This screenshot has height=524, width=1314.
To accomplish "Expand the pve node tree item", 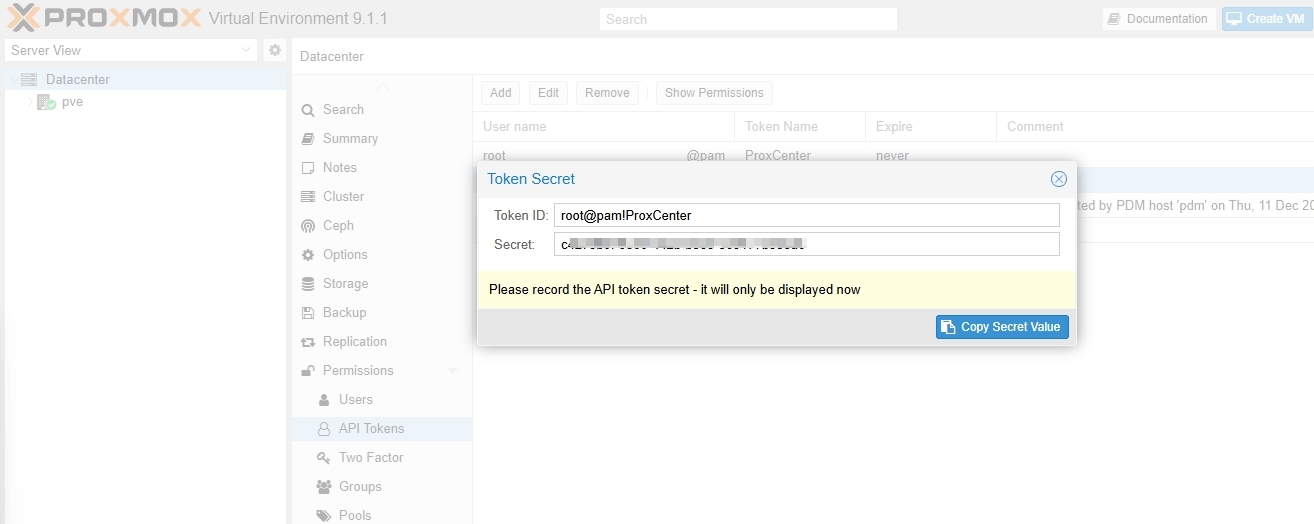I will pyautogui.click(x=30, y=102).
